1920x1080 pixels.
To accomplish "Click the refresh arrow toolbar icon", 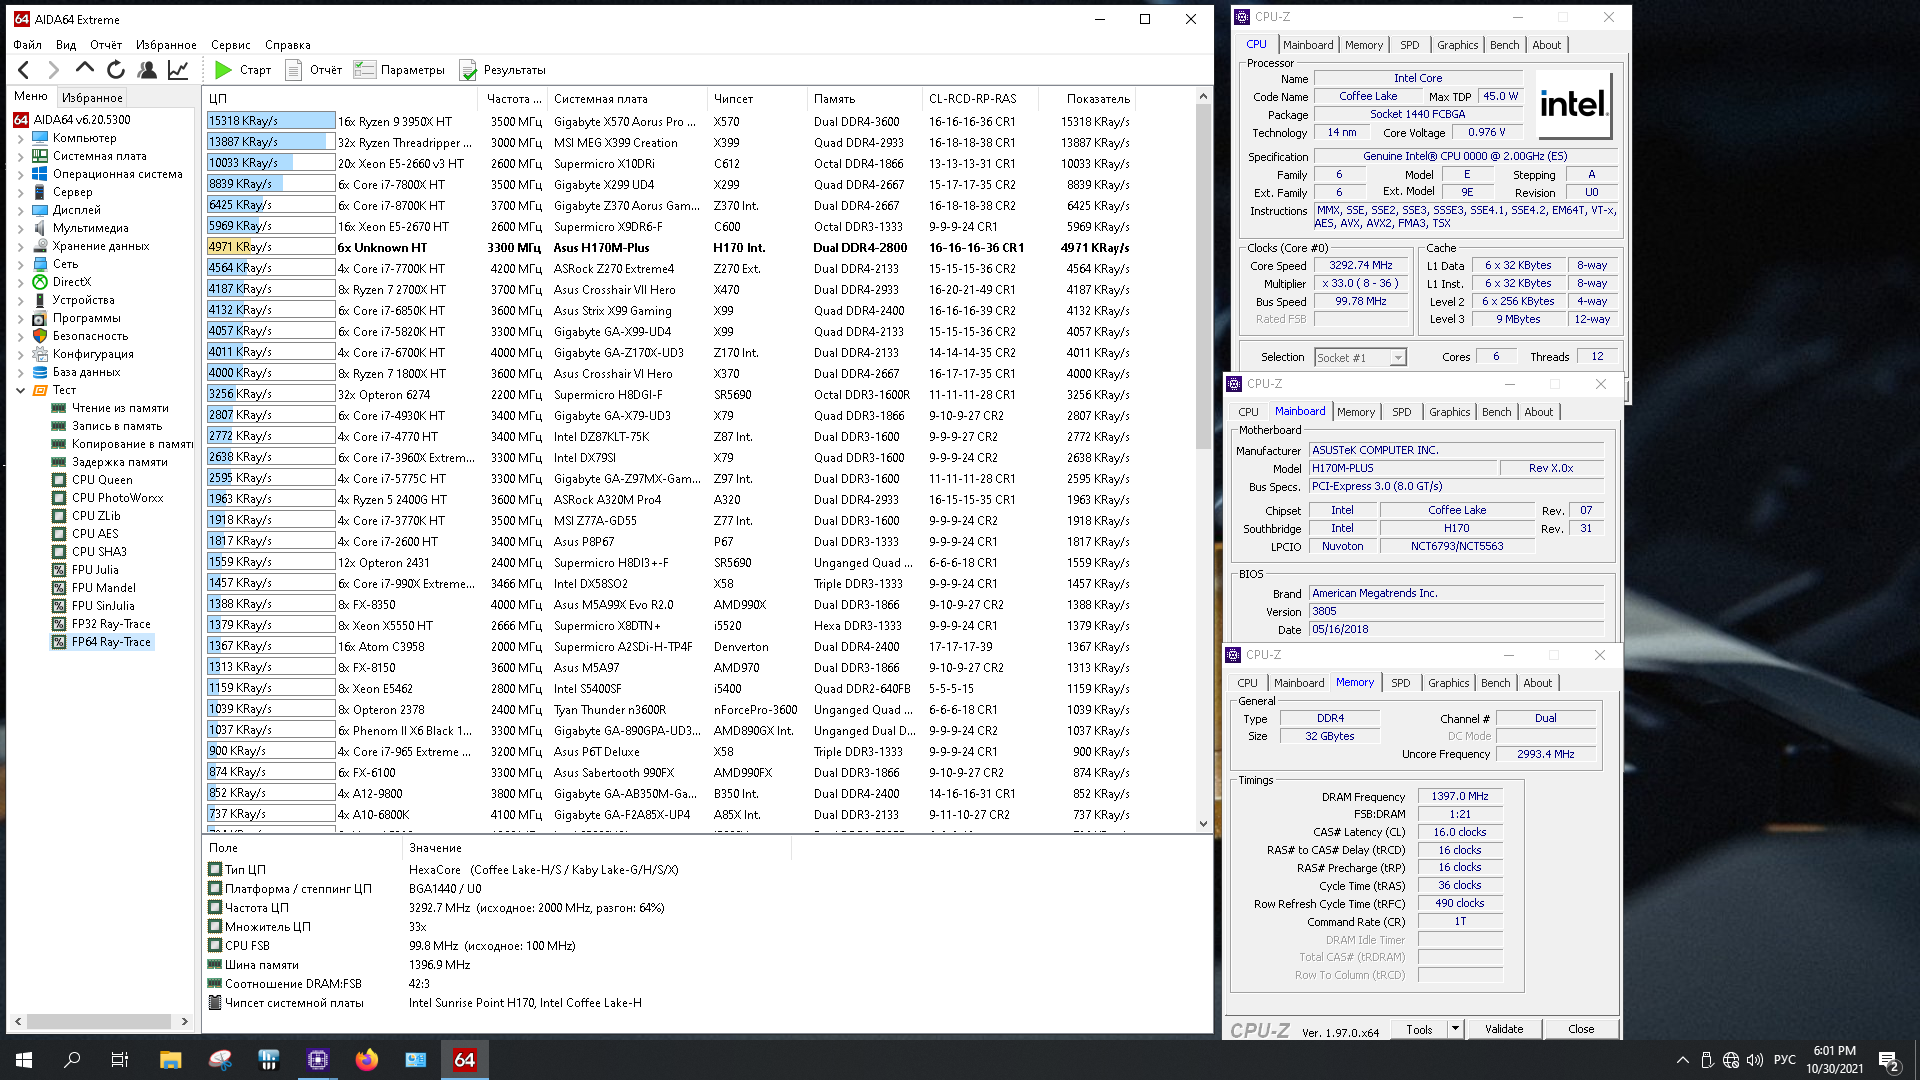I will [x=116, y=70].
